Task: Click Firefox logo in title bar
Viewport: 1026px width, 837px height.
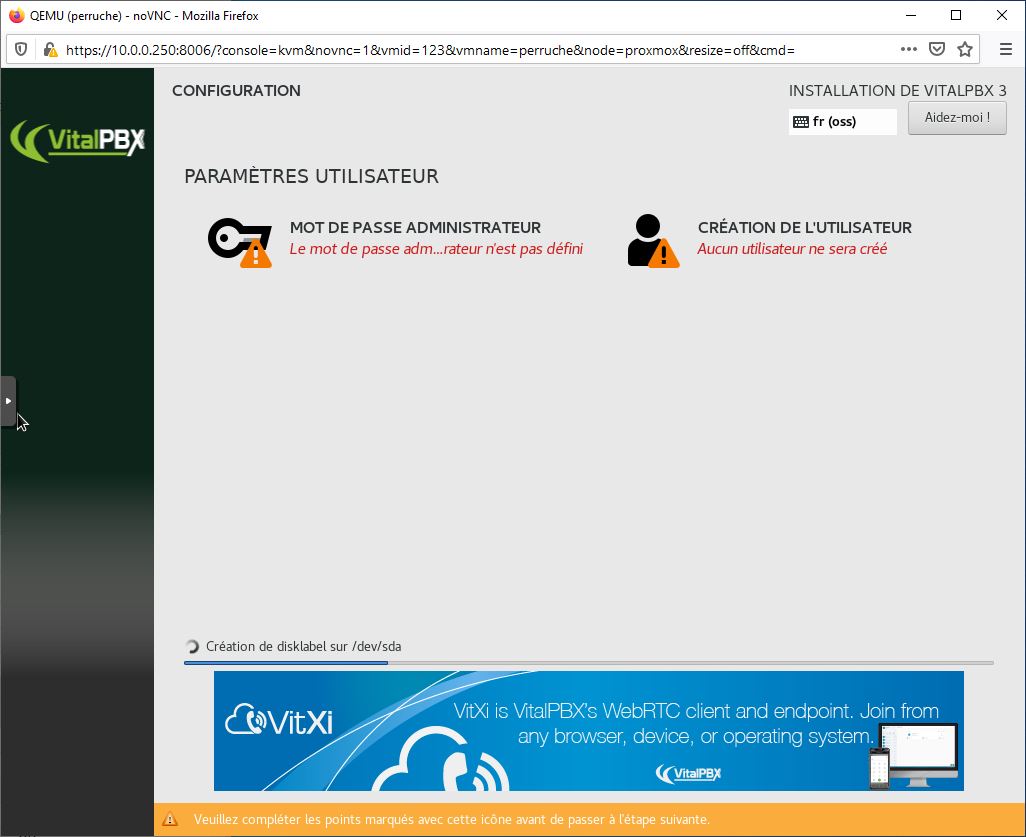Action: (x=16, y=15)
